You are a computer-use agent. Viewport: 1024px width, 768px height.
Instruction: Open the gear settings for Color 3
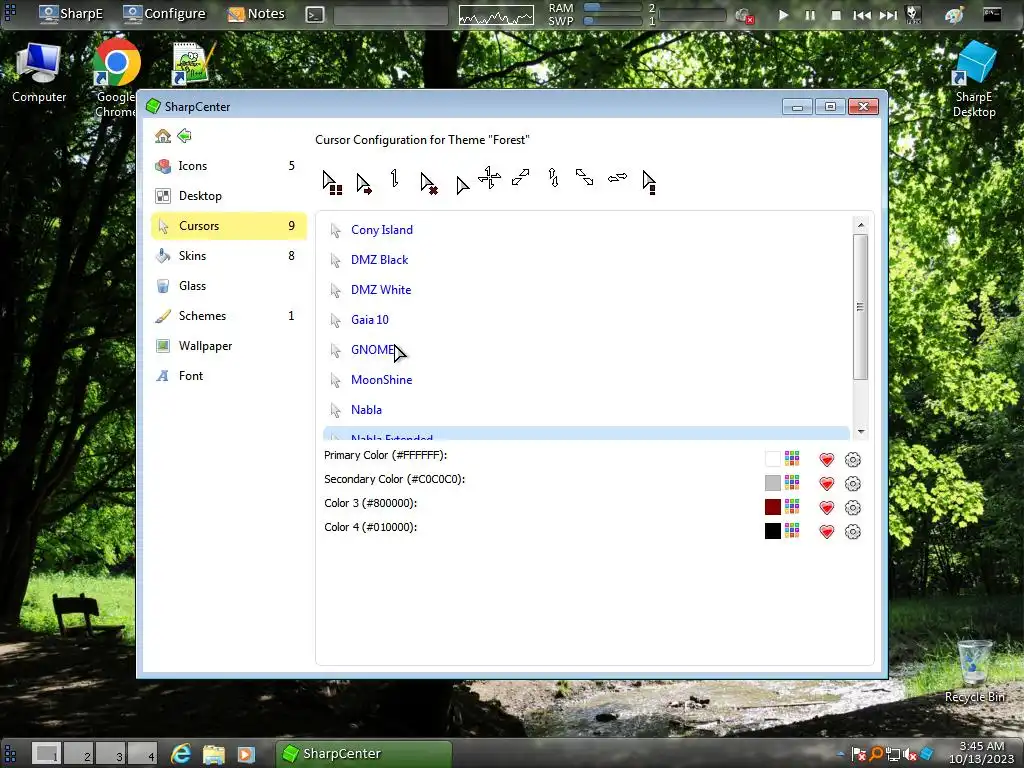click(x=852, y=507)
